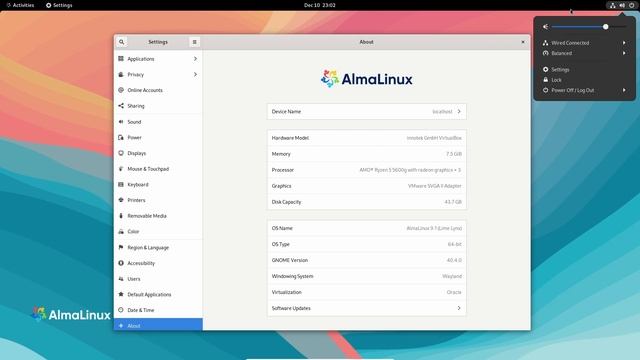Click the Date & Time clock icon

(x=121, y=310)
